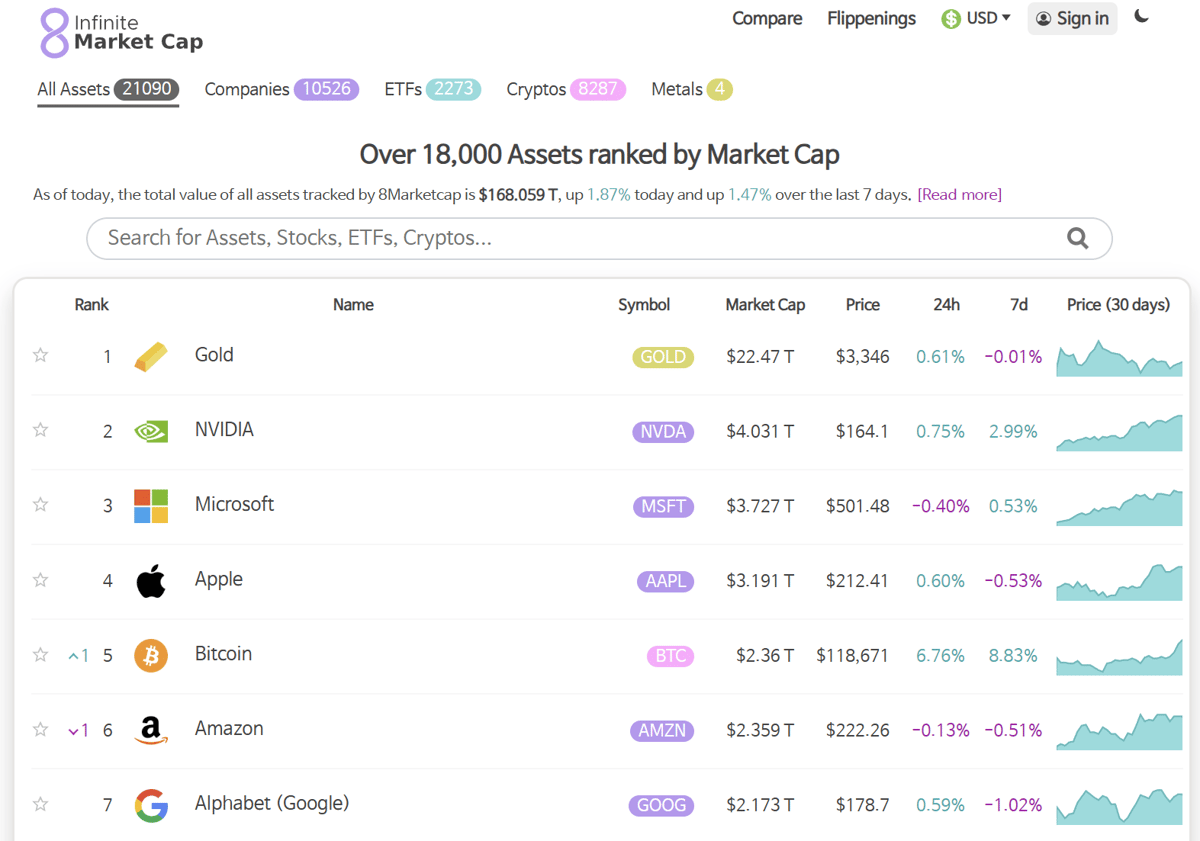
Task: Click the Bitcoin logo icon
Action: 151,656
